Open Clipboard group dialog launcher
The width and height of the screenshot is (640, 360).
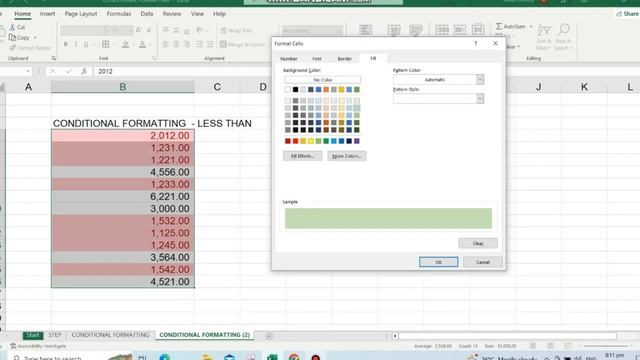54,59
